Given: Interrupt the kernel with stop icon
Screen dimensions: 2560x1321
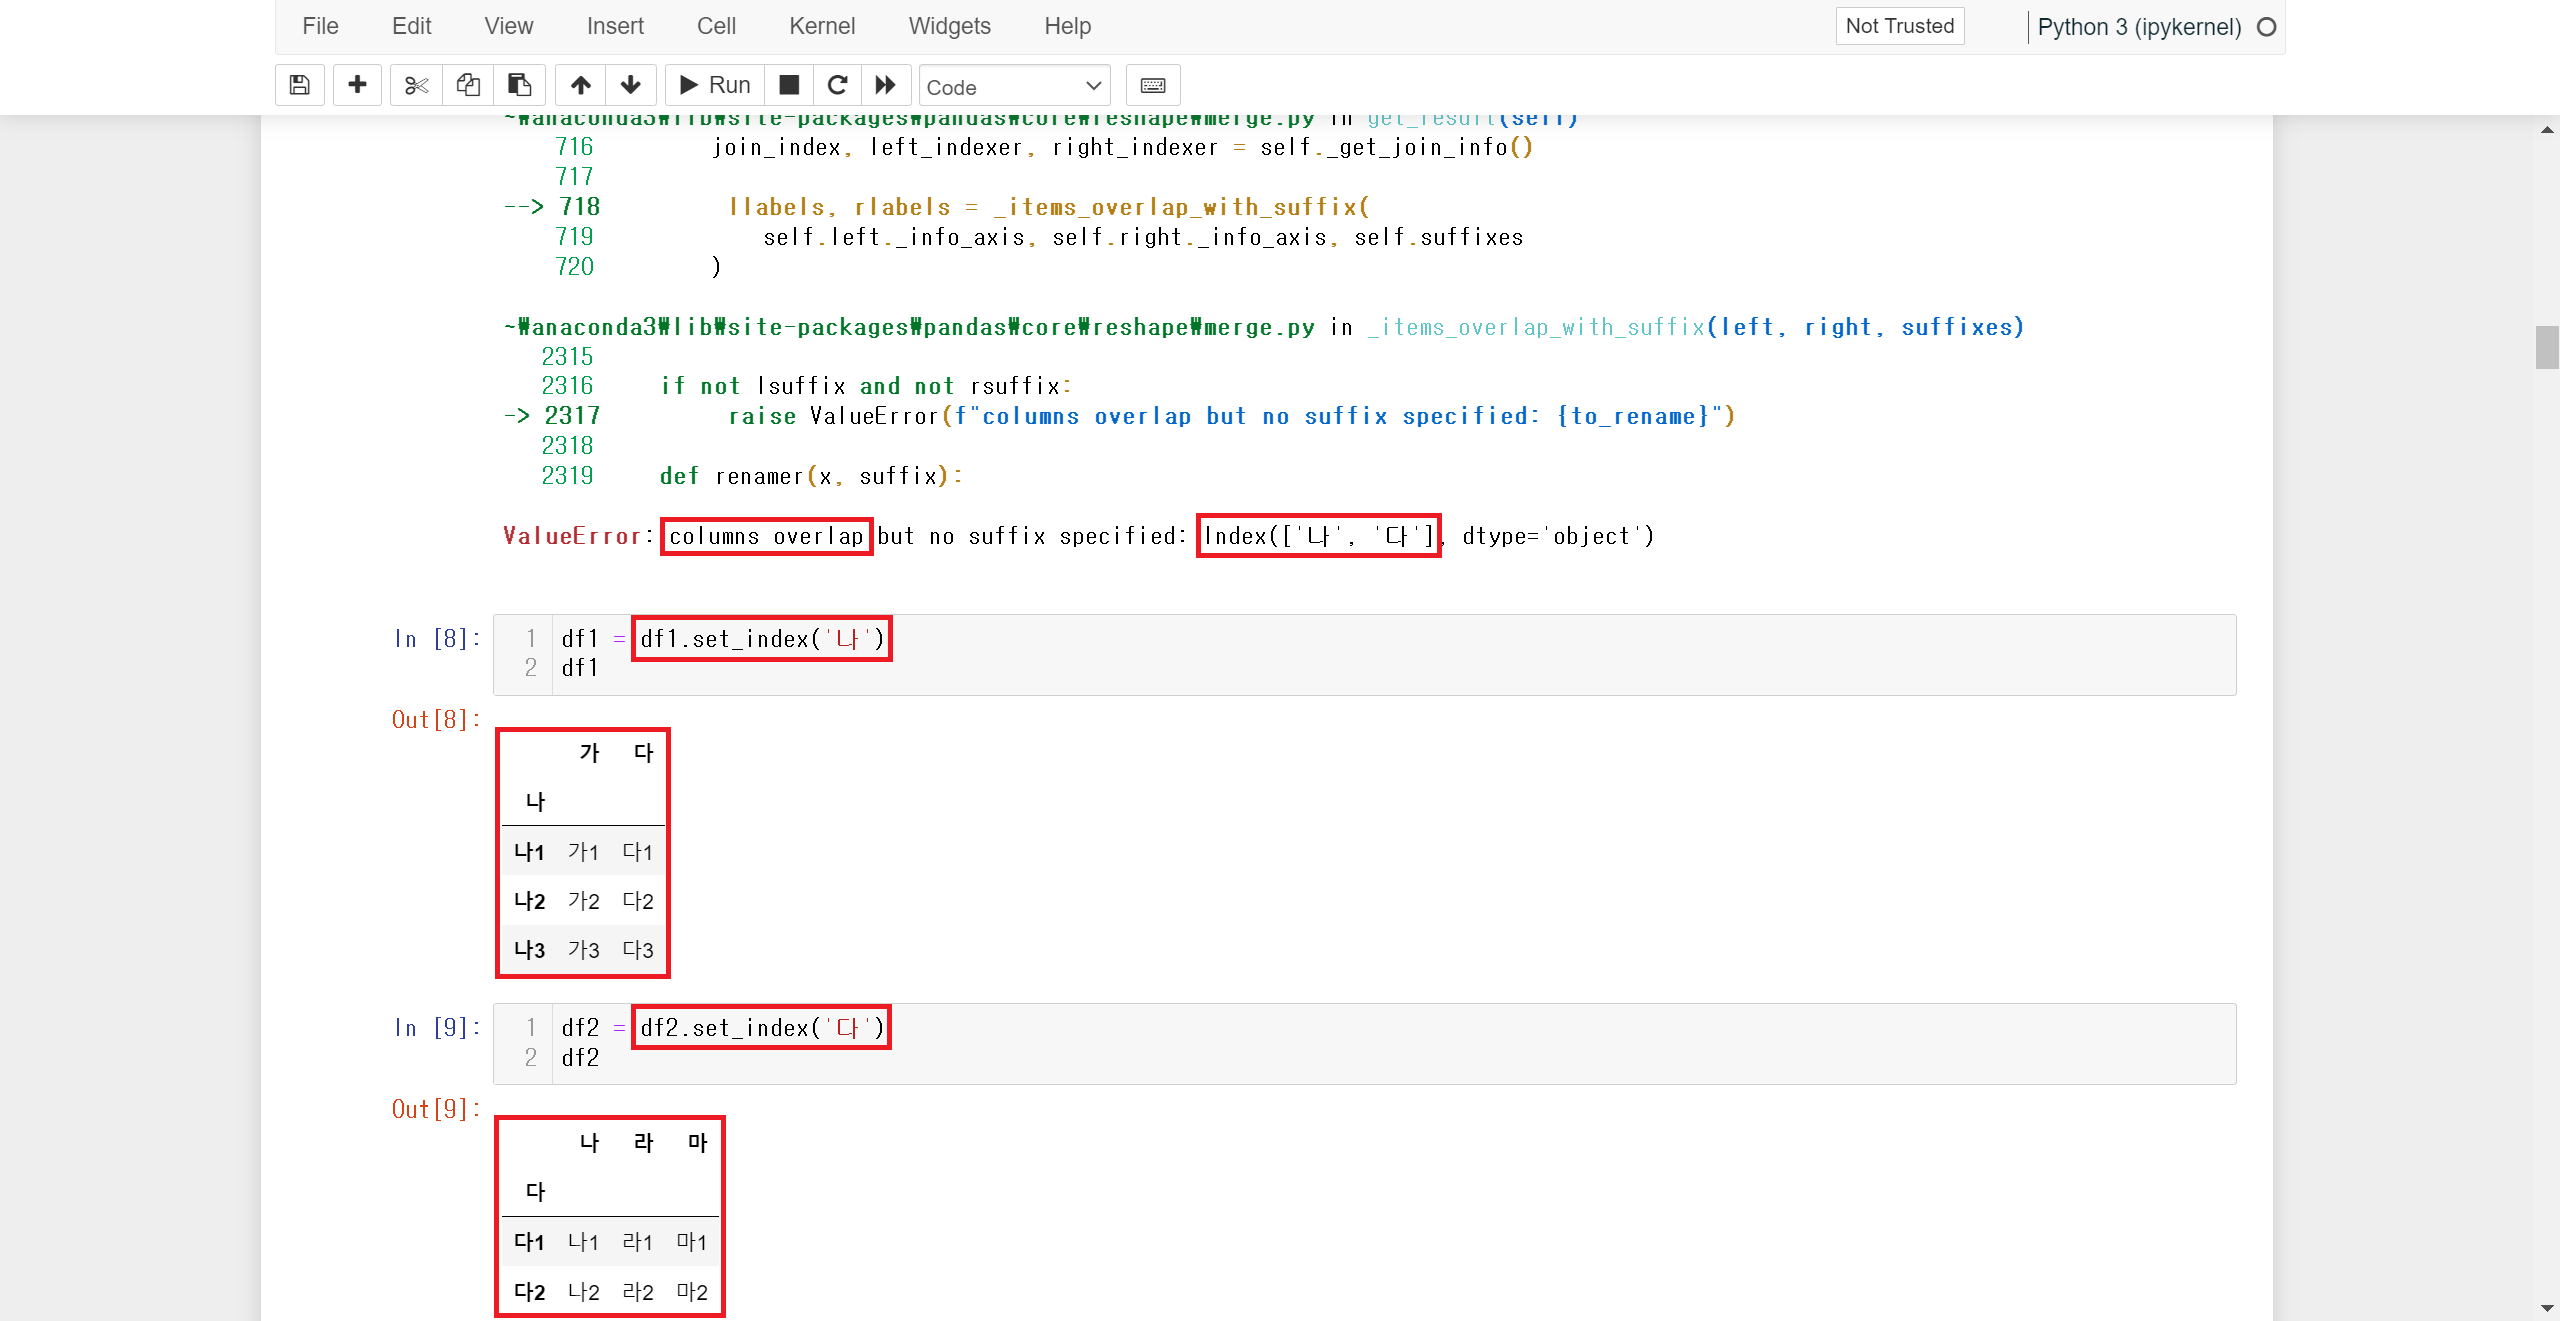Looking at the screenshot, I should [x=789, y=85].
